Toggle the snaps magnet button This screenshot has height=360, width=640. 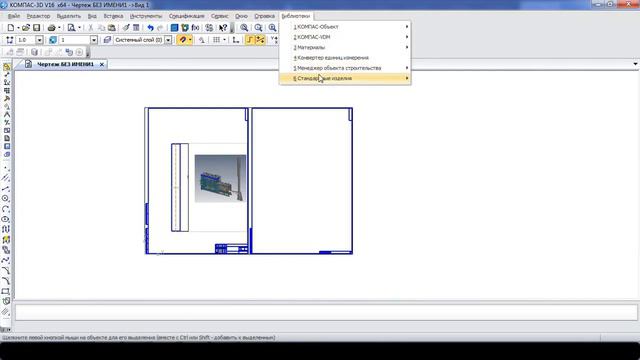[x=182, y=40]
